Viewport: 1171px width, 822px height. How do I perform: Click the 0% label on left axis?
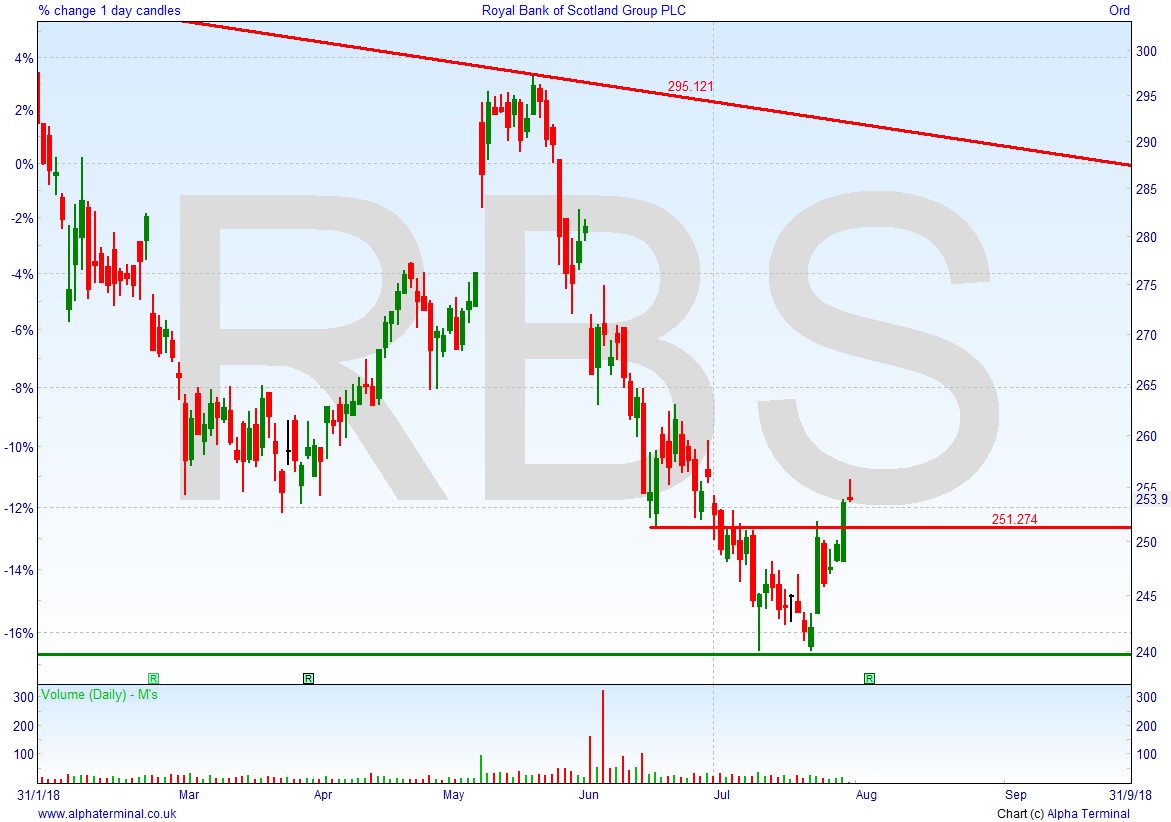pos(25,164)
